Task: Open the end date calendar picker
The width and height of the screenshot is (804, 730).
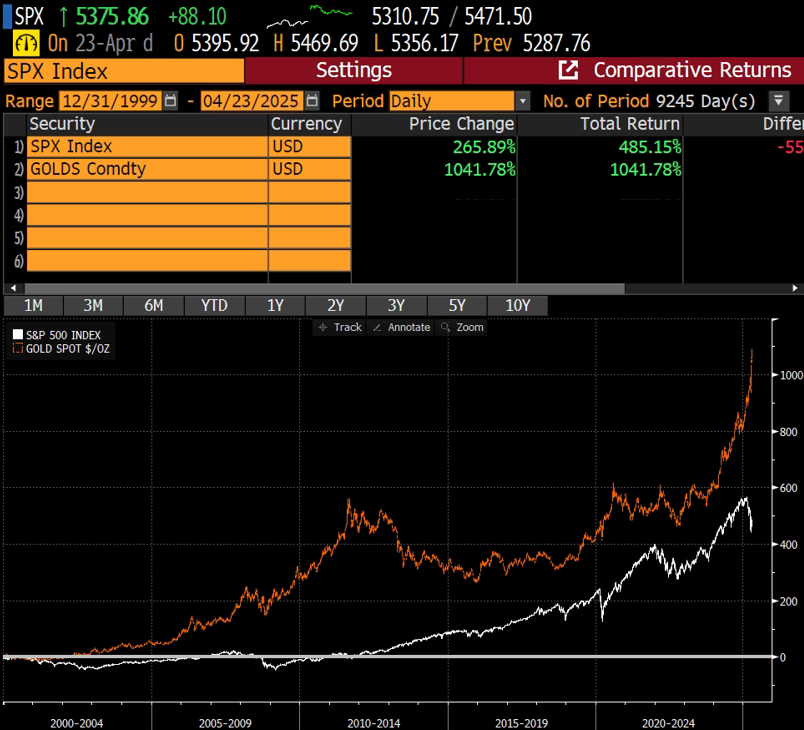Action: coord(312,101)
